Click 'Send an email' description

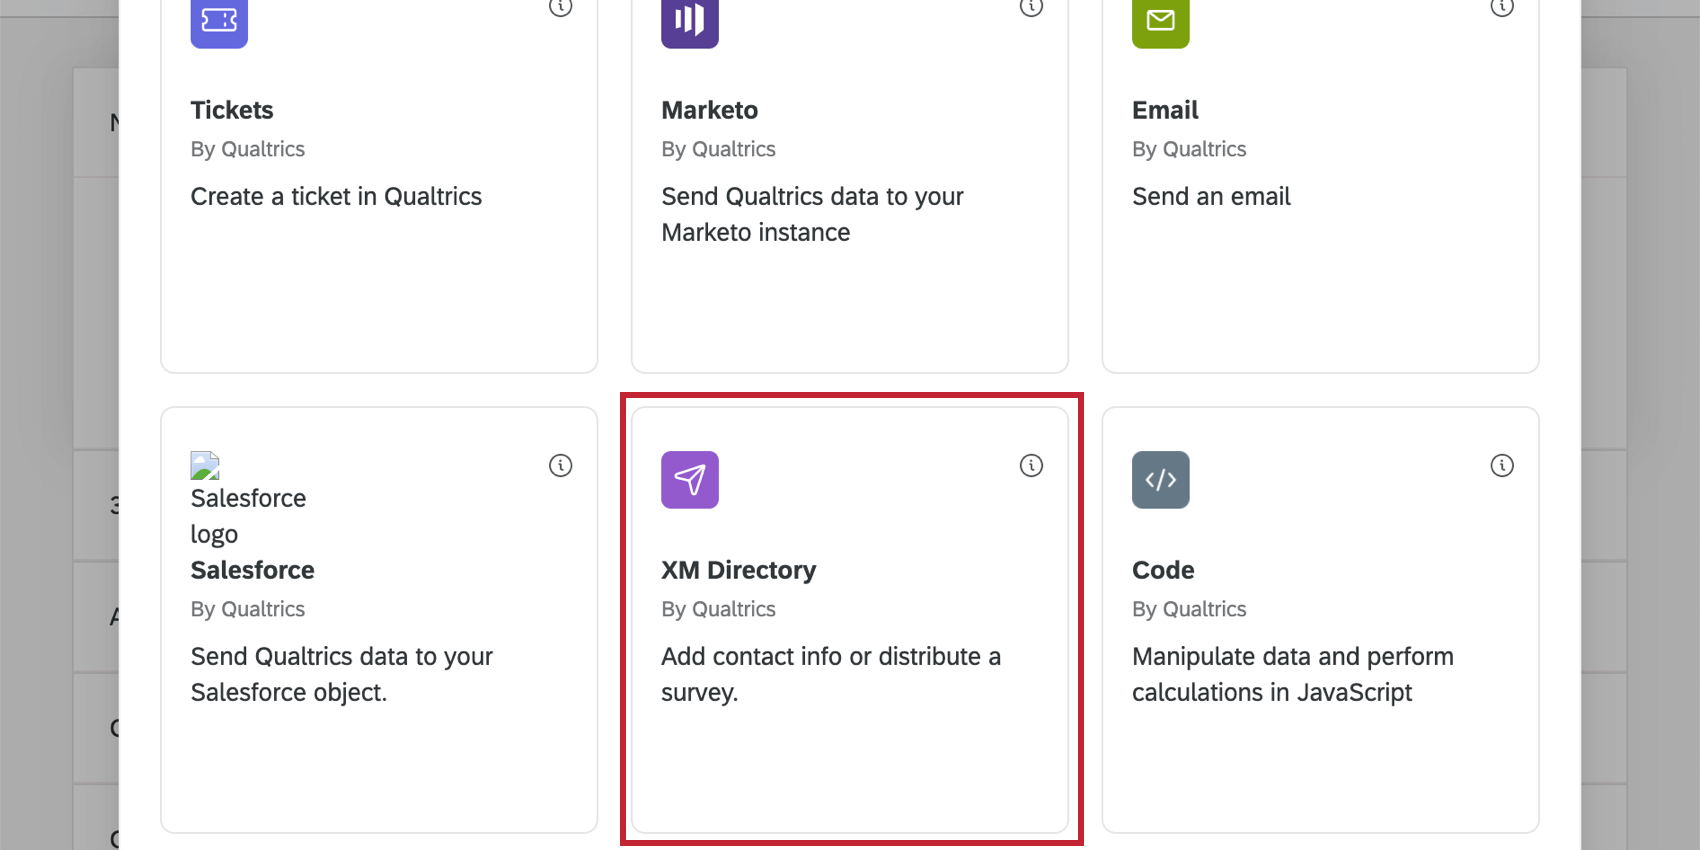pos(1211,196)
